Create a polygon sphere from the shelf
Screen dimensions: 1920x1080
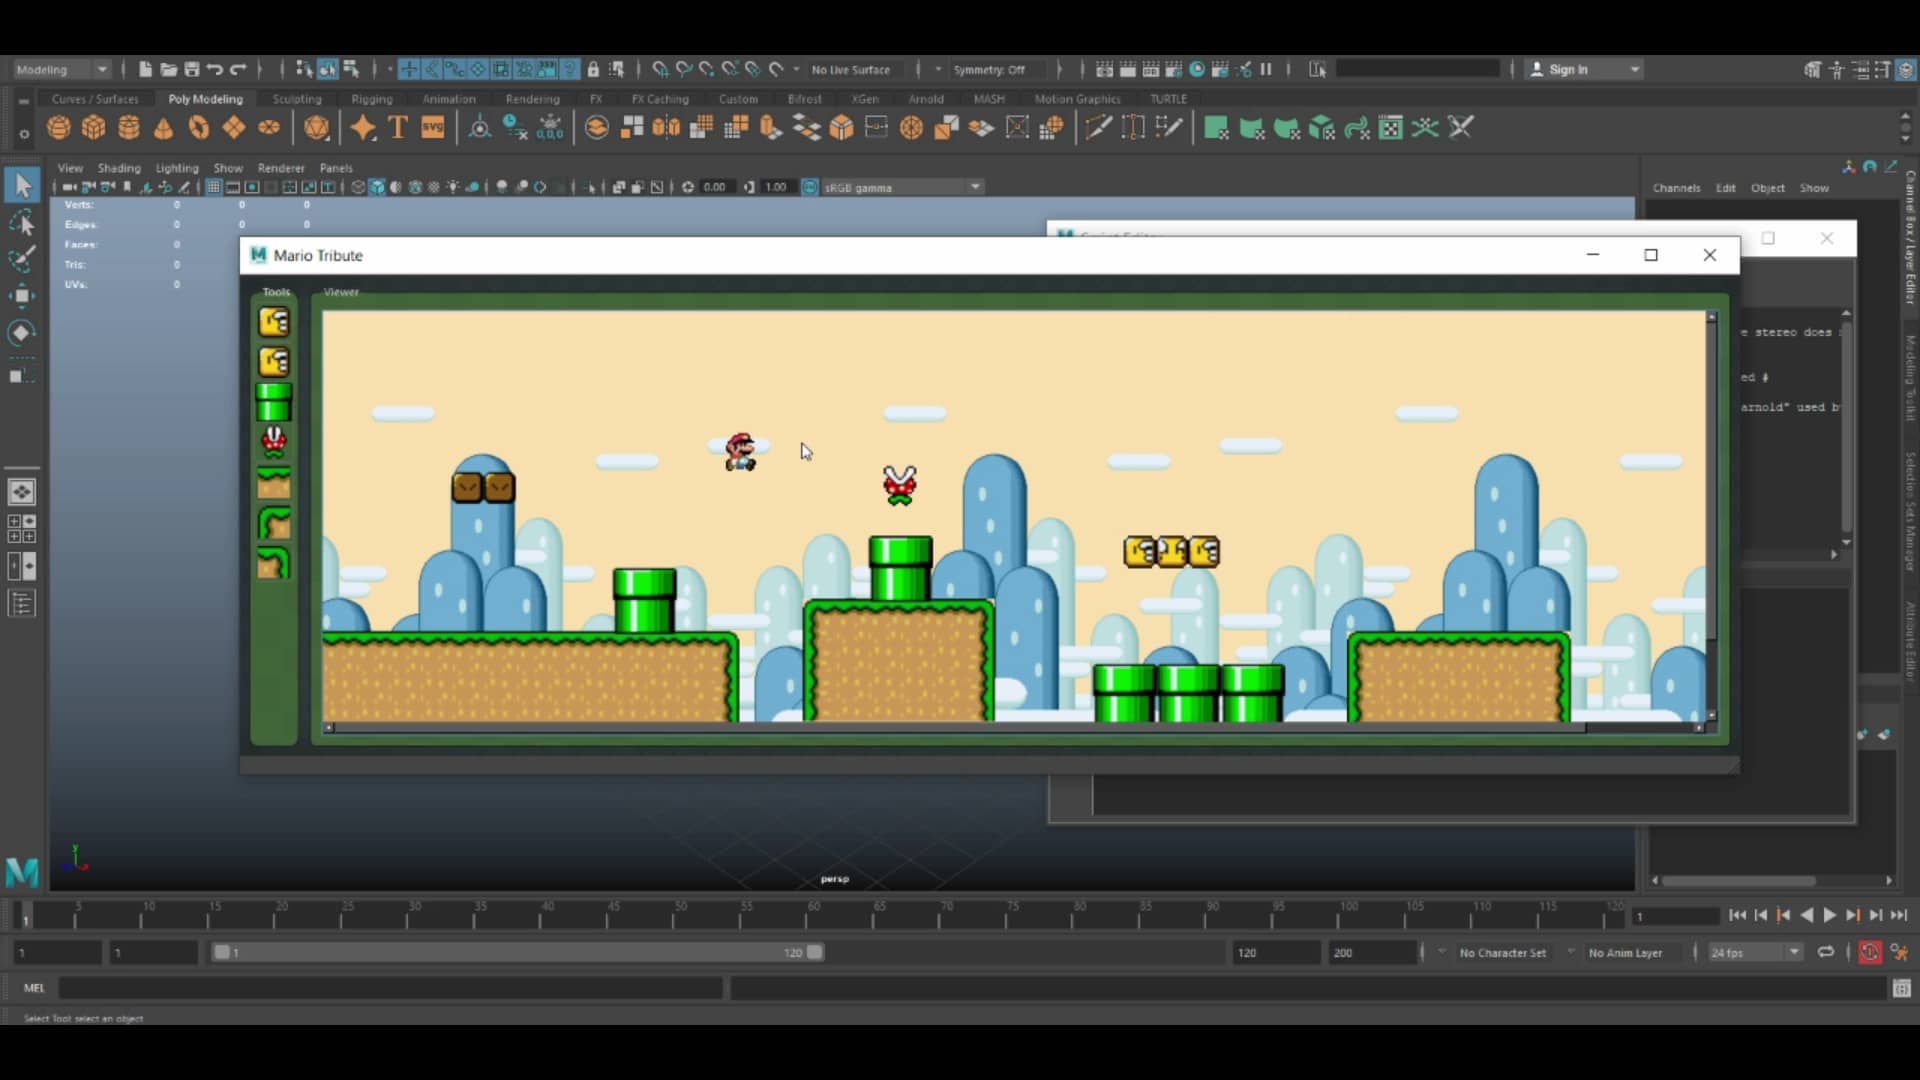(x=58, y=127)
